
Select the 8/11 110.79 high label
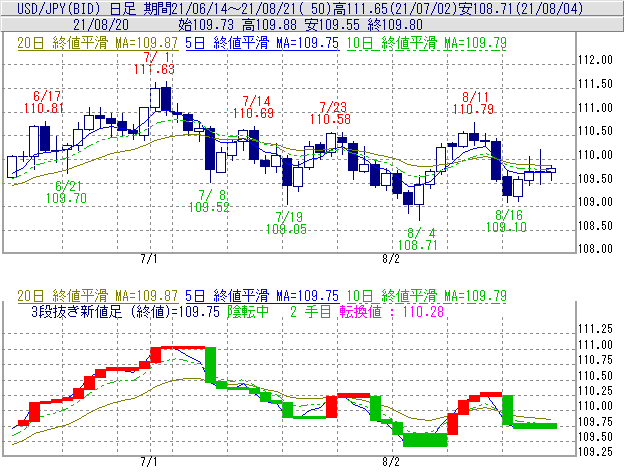(x=473, y=103)
